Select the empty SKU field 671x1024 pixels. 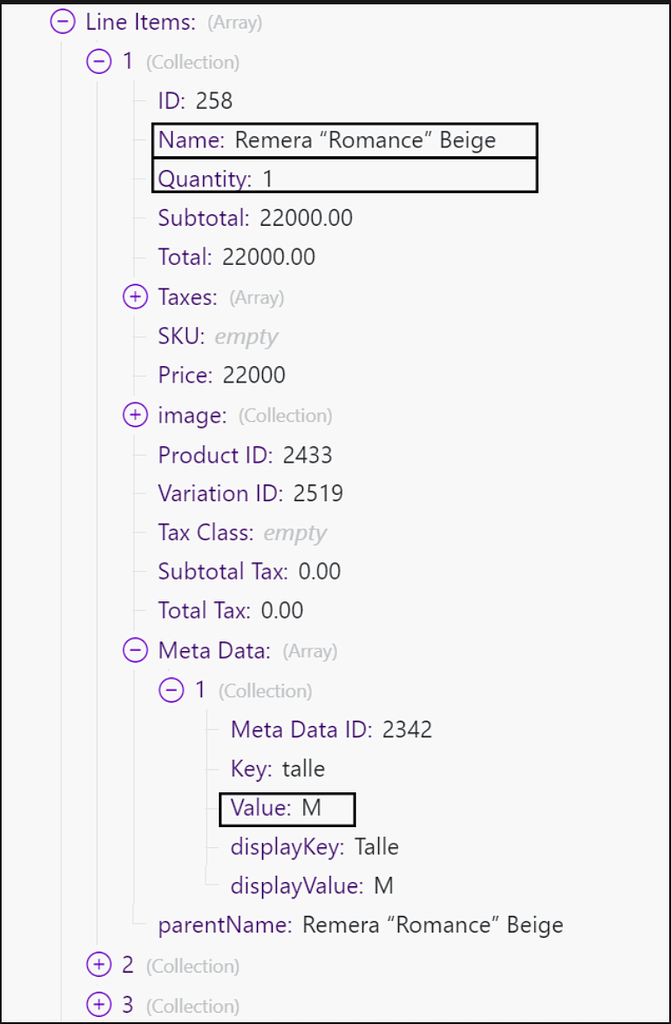(210, 336)
